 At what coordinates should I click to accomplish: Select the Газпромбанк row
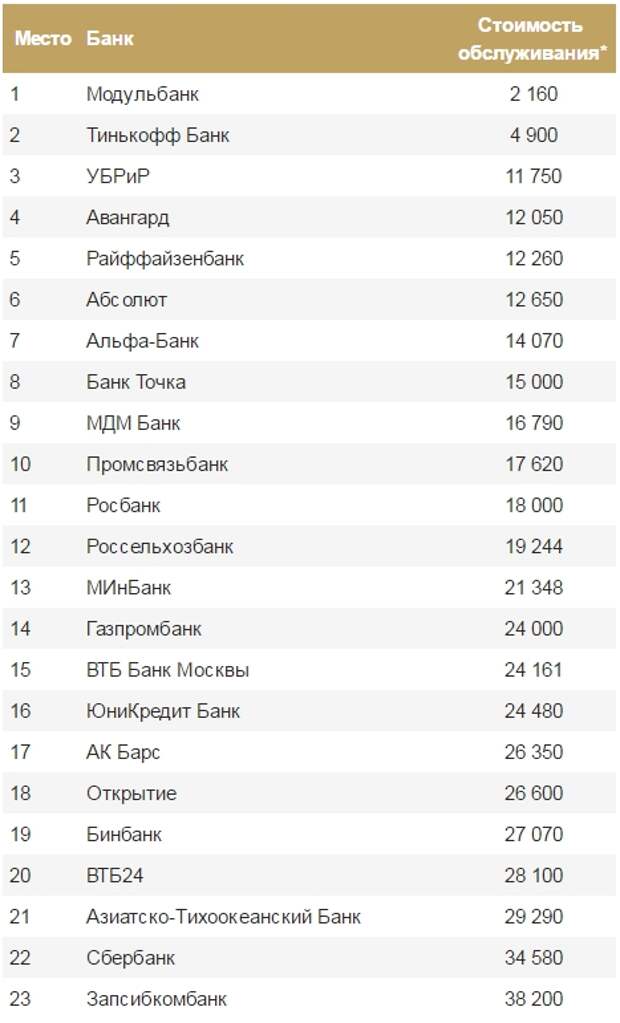tap(309, 628)
